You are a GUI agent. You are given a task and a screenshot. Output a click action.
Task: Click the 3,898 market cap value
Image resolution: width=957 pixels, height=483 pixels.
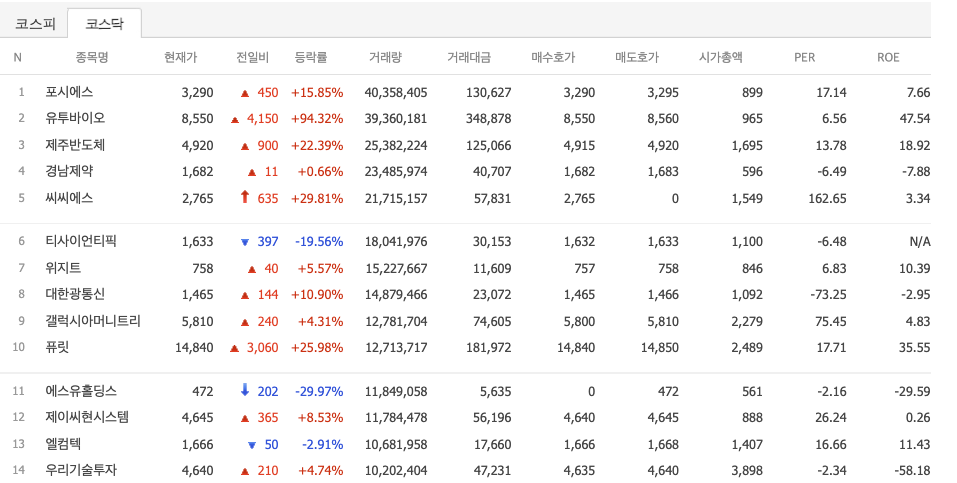[747, 471]
